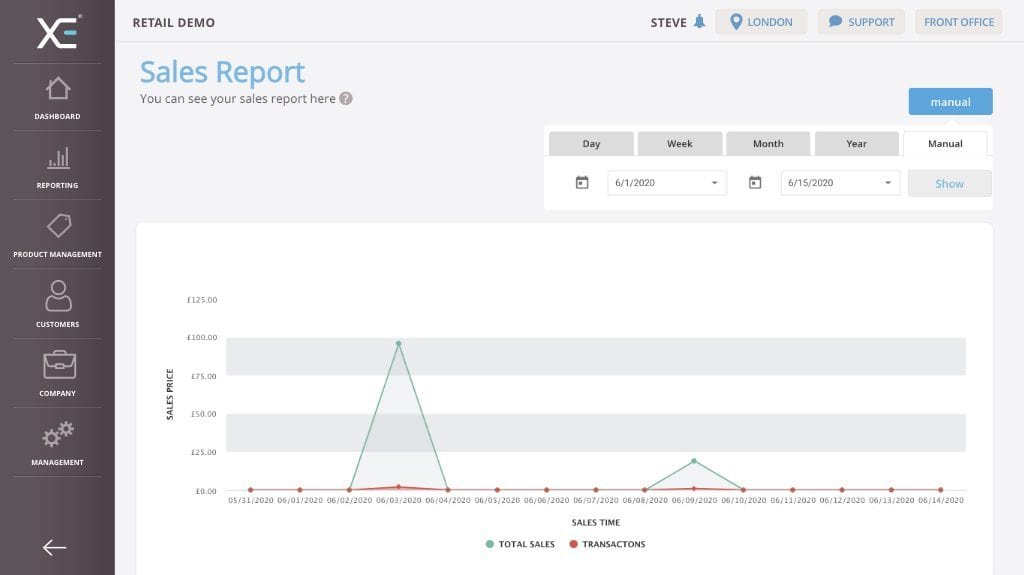Click the back arrow in sidebar

(x=54, y=547)
